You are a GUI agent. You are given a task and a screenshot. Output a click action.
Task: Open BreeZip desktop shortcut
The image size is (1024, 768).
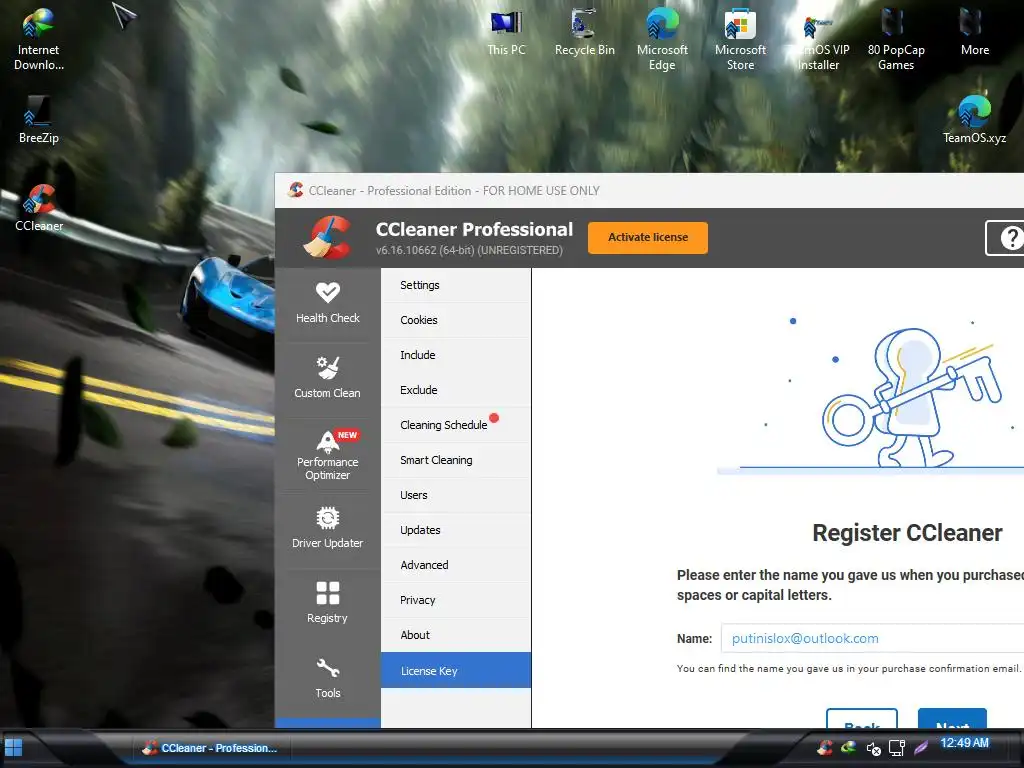(x=39, y=120)
